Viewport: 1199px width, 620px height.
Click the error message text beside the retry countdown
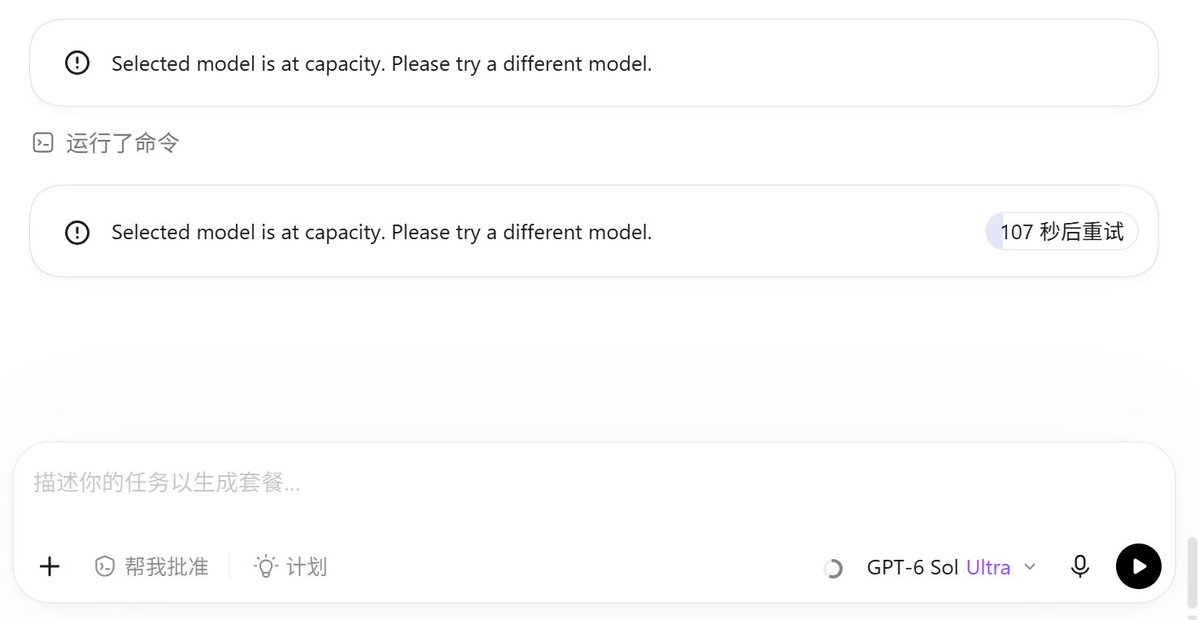click(x=382, y=232)
